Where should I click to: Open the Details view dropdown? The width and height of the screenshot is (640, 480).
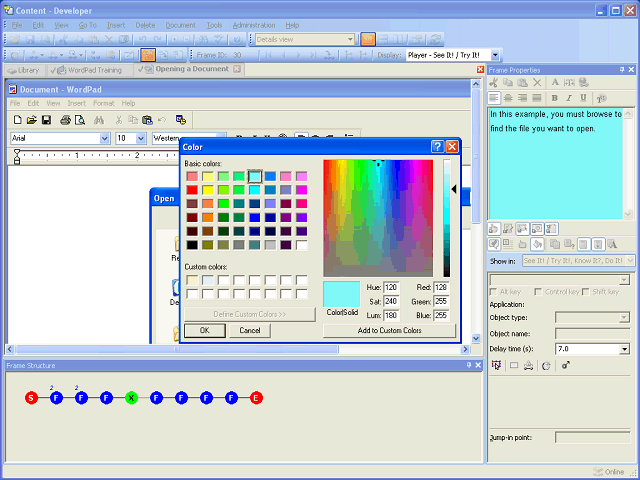pyautogui.click(x=350, y=40)
